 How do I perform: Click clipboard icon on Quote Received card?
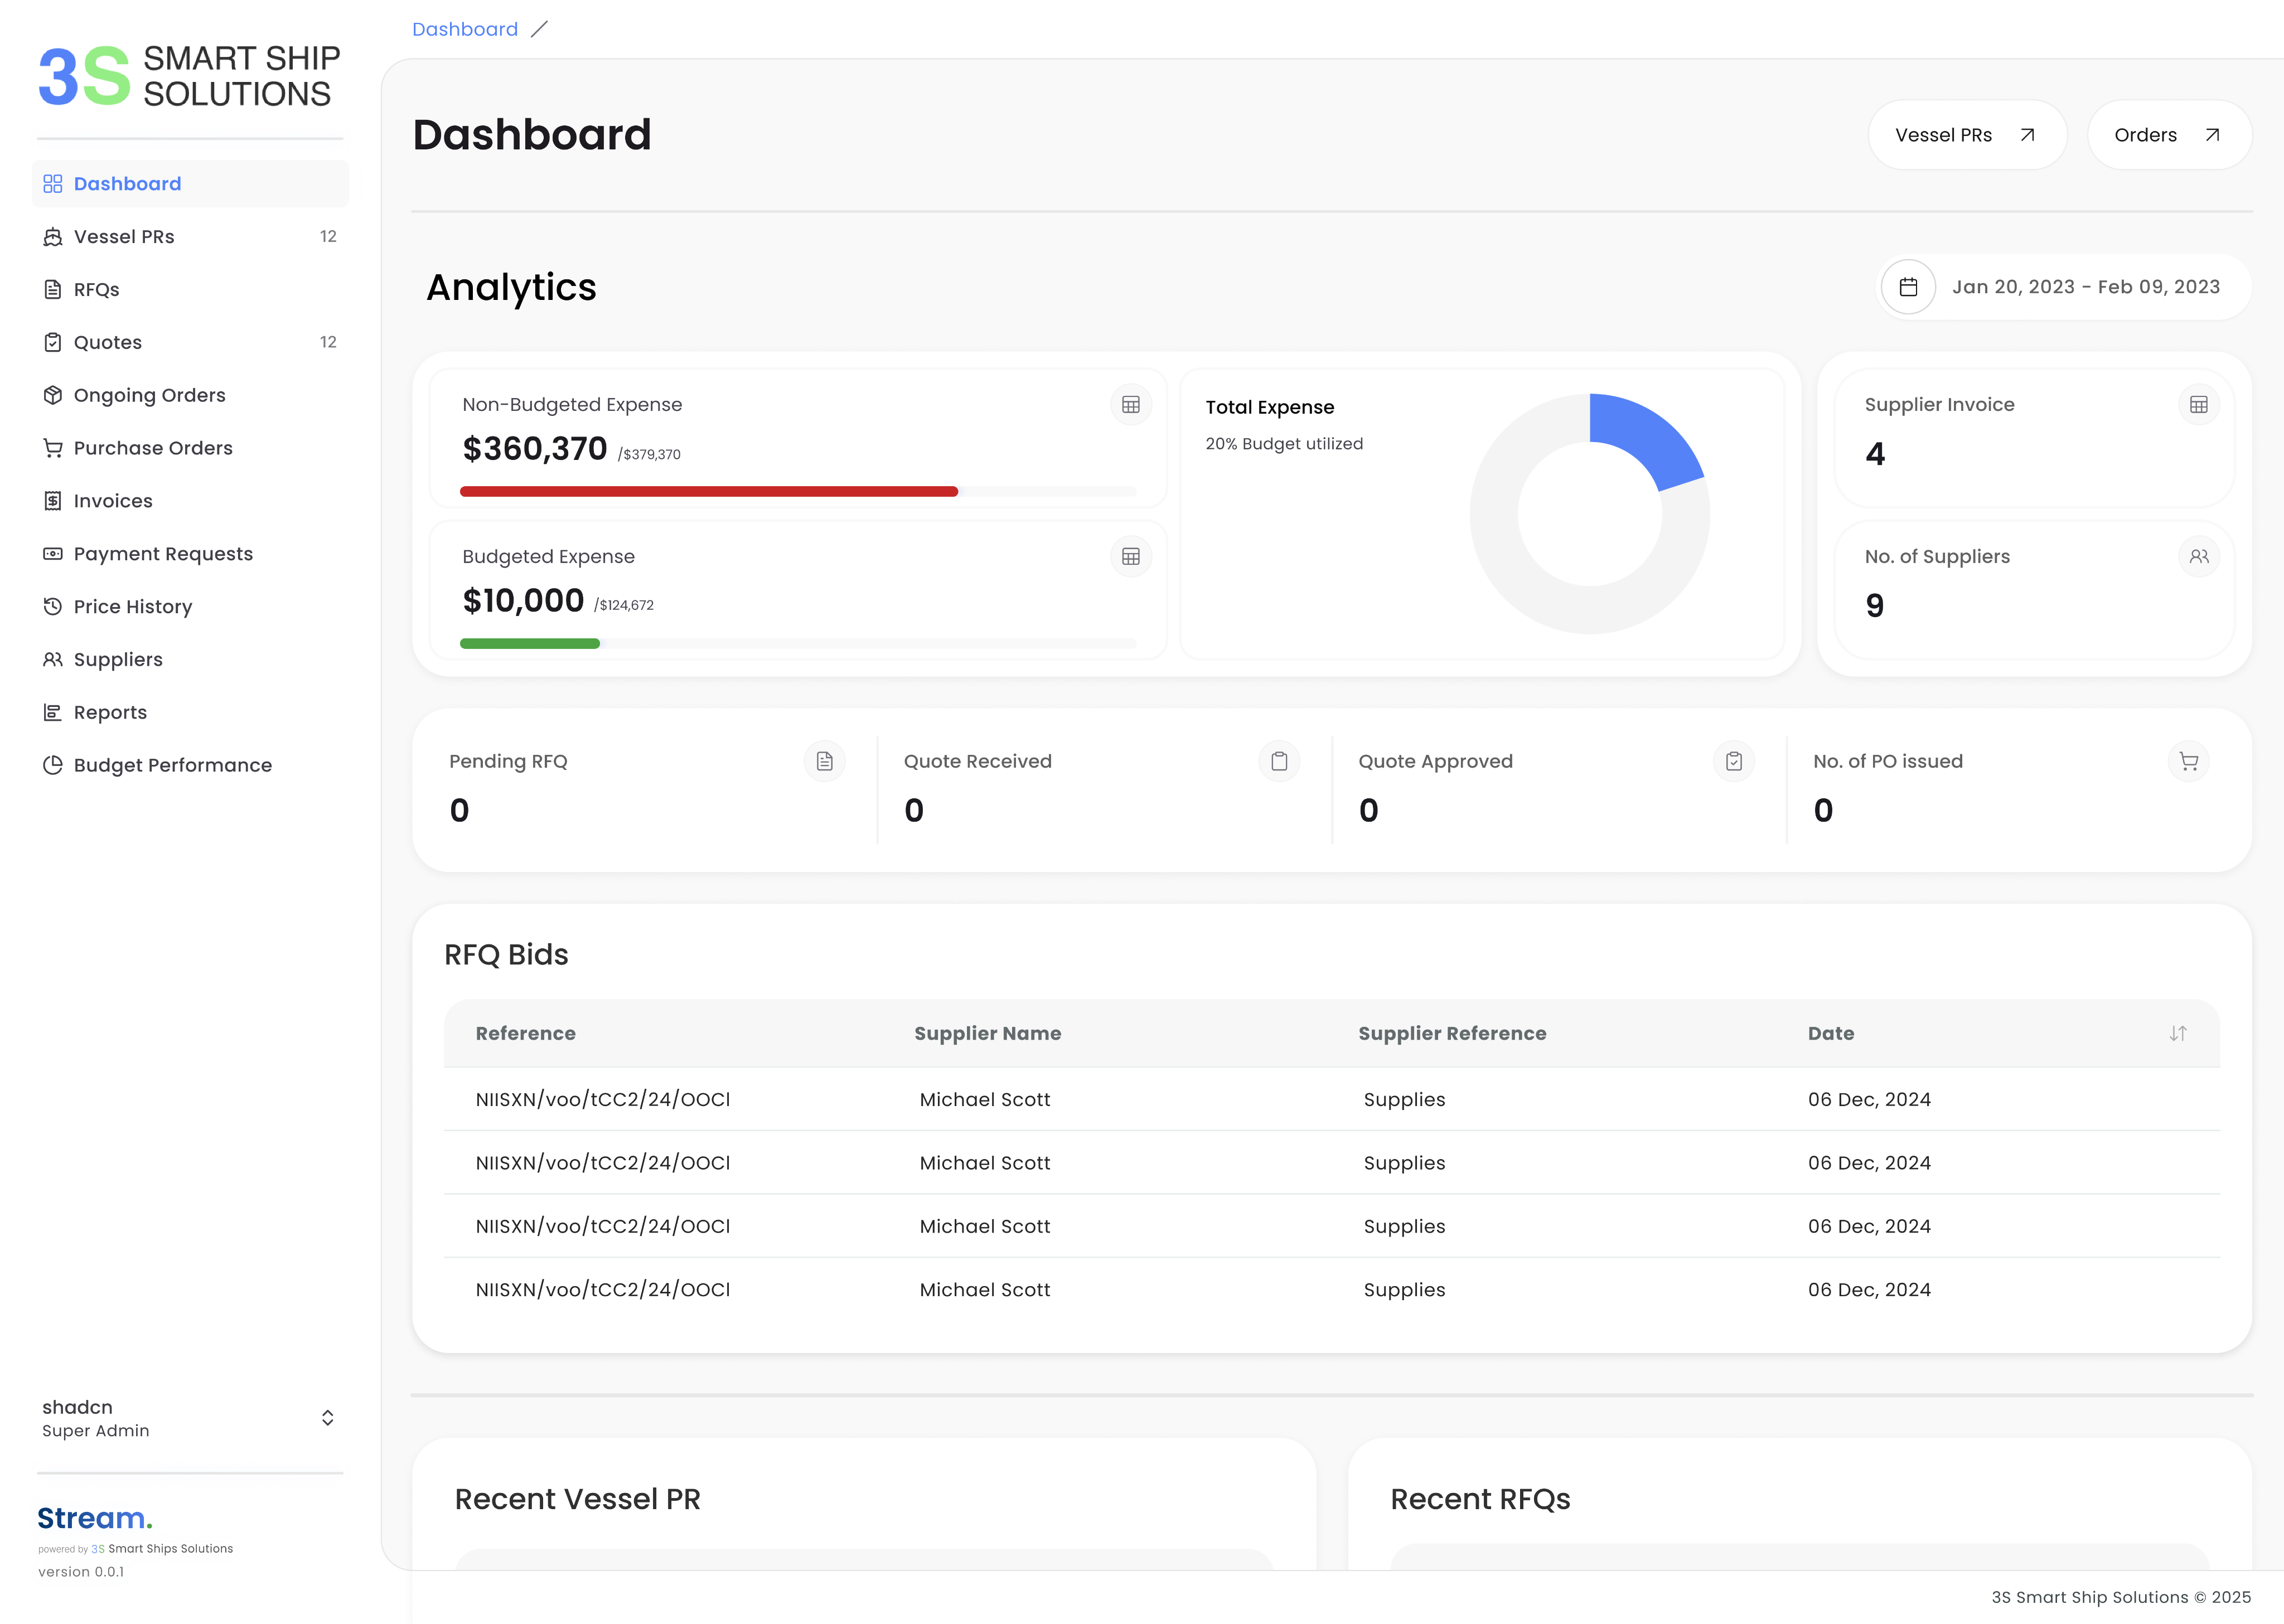point(1279,762)
